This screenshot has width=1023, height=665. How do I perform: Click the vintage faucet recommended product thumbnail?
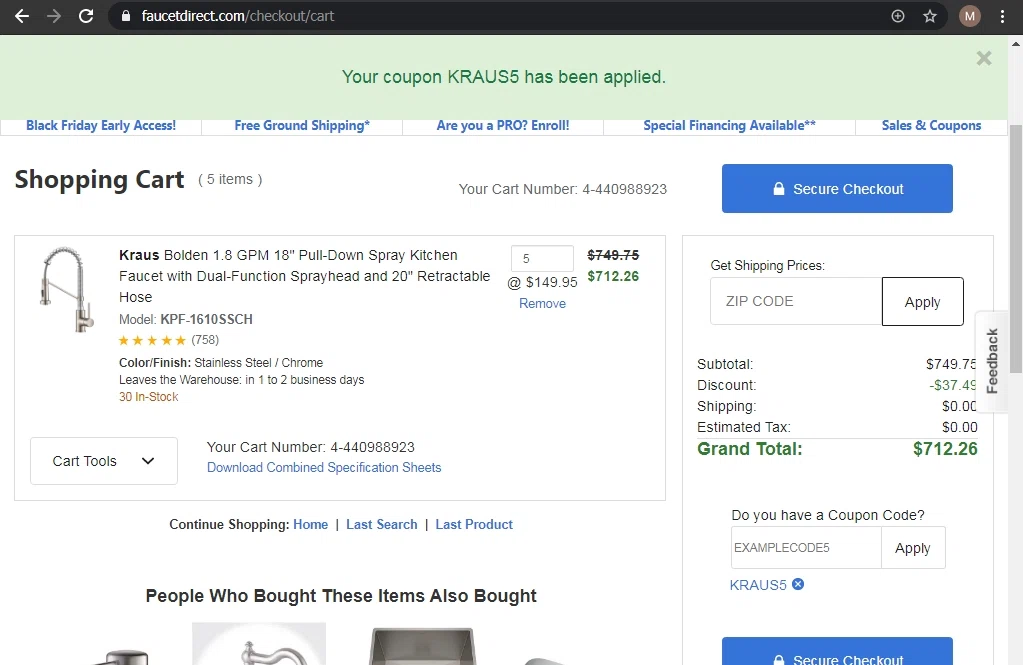coord(259,643)
